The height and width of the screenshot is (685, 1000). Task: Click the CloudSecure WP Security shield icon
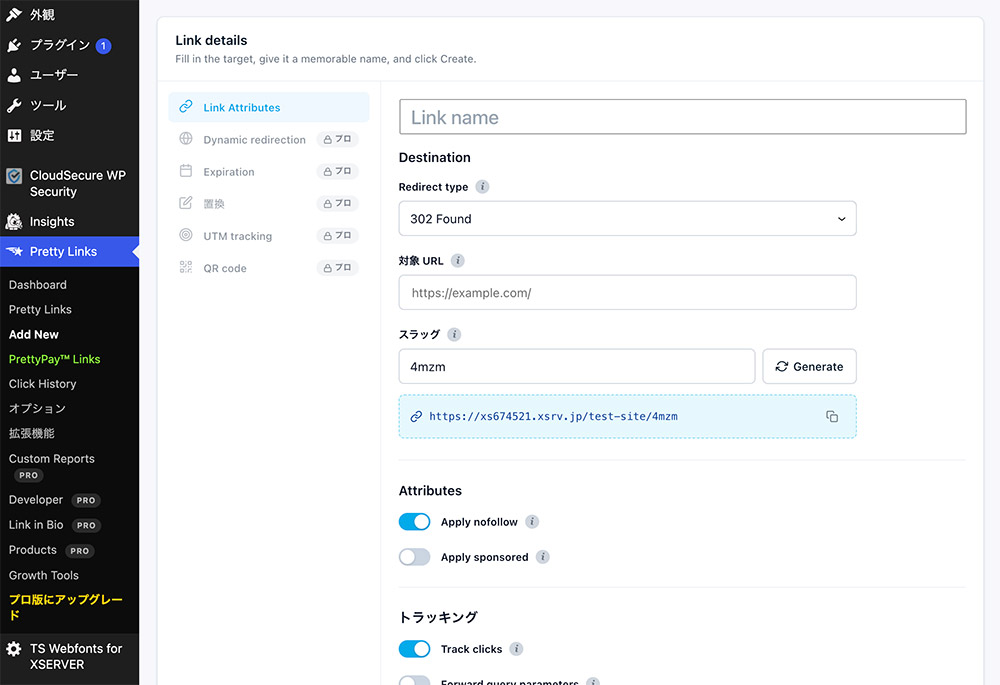(x=14, y=176)
